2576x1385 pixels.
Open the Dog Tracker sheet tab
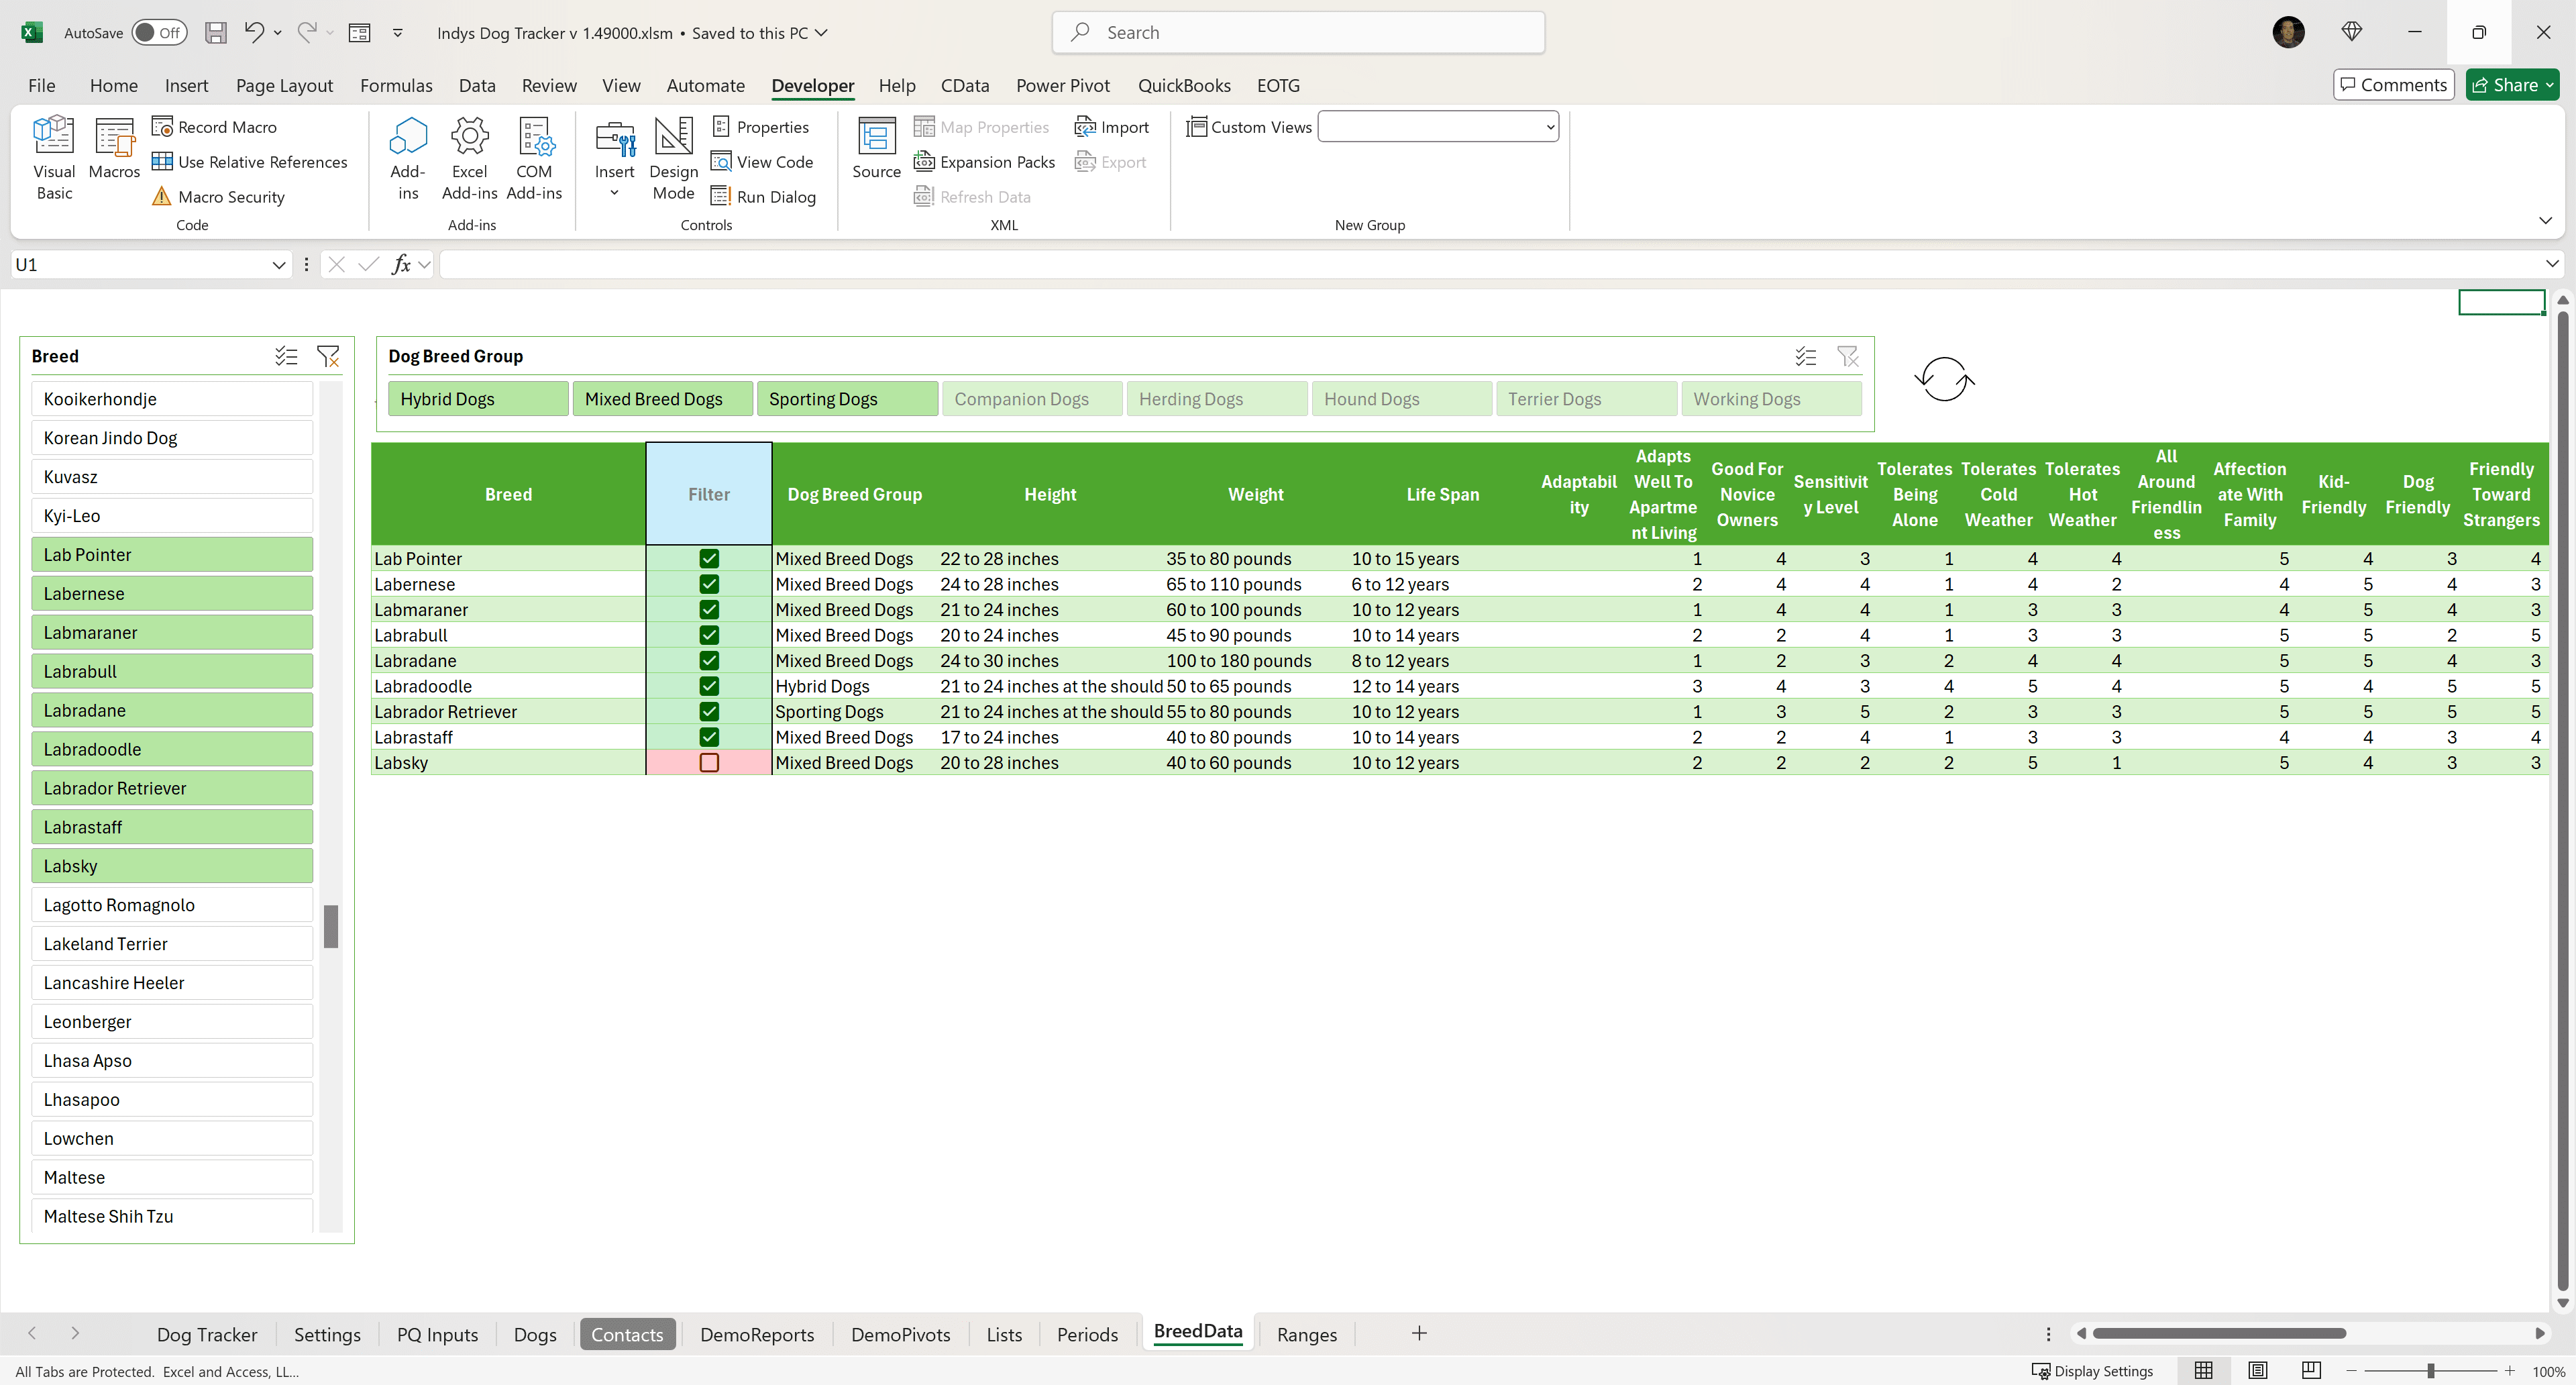click(207, 1334)
